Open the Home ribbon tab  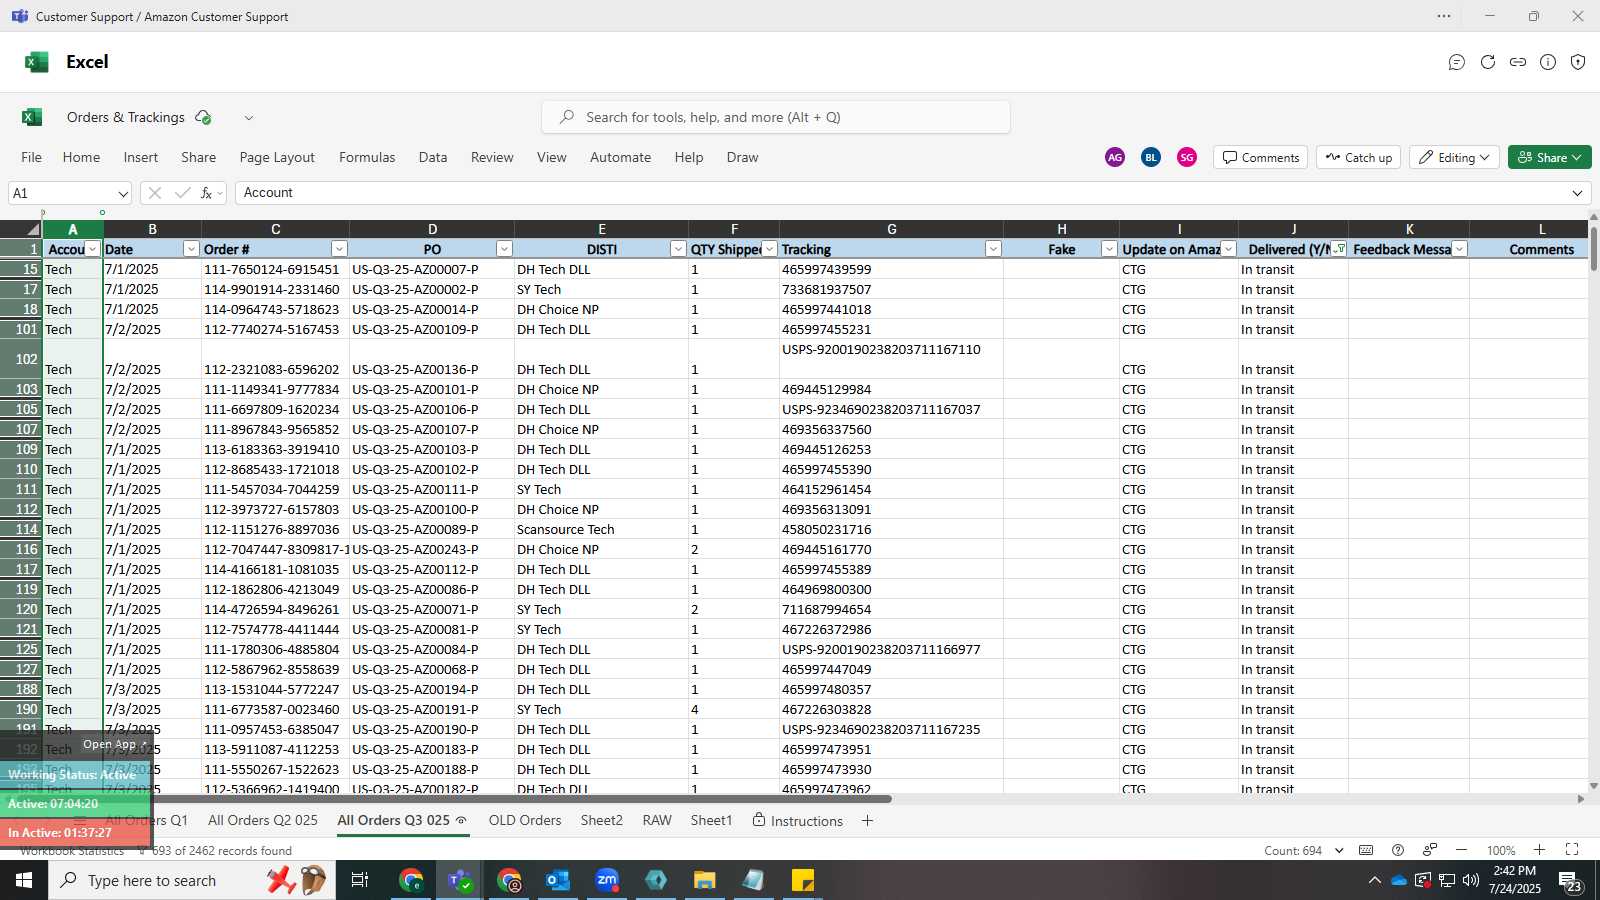(x=81, y=157)
